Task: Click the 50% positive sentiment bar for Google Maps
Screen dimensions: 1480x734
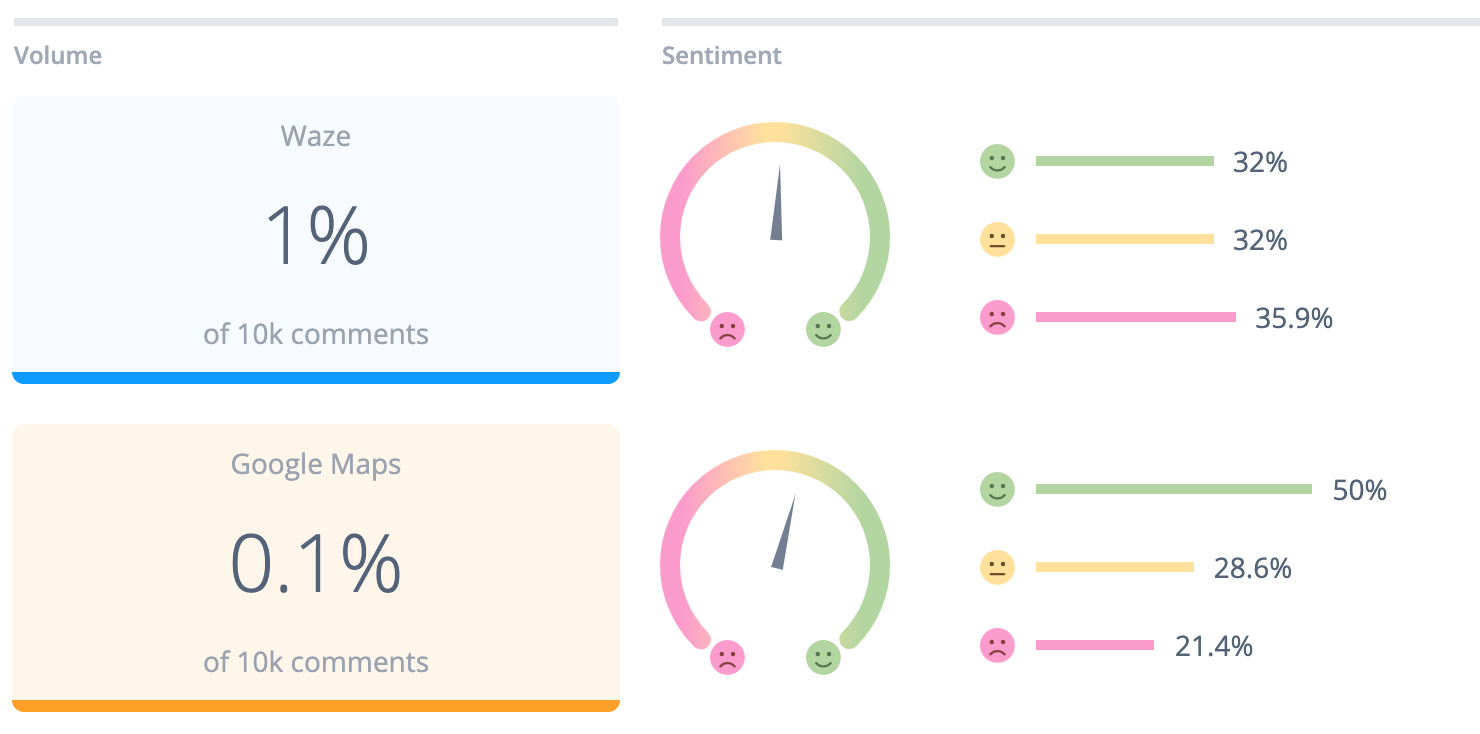Action: (x=1175, y=488)
